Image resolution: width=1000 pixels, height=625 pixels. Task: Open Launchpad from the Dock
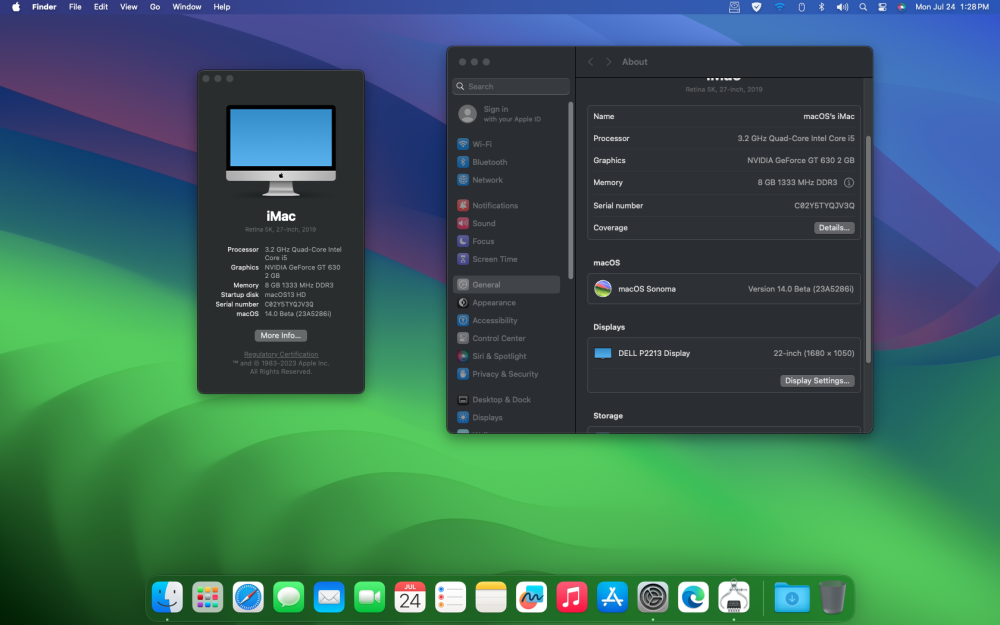[208, 598]
